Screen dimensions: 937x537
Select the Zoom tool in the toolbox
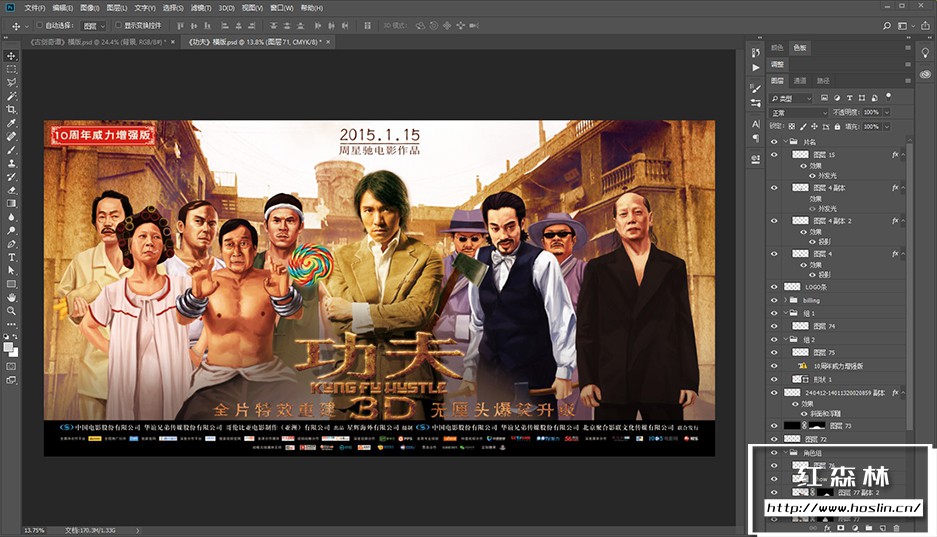11,311
